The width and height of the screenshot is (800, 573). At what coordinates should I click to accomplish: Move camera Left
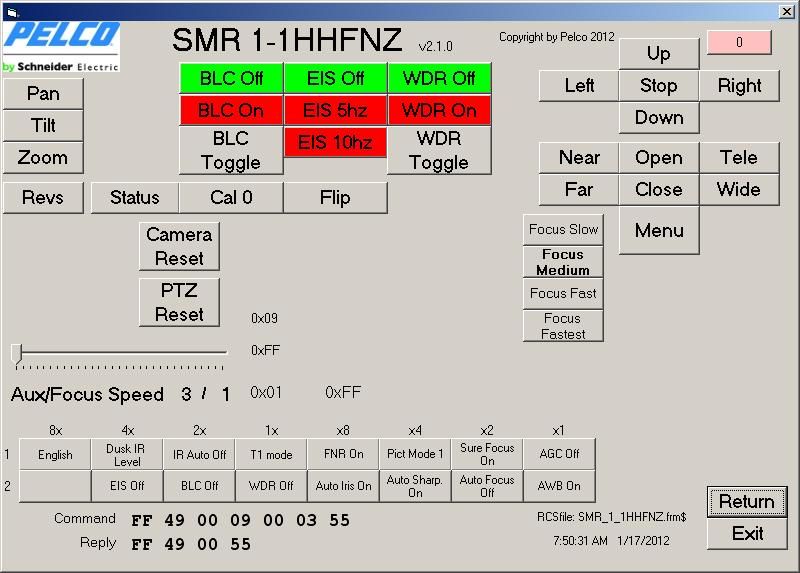(x=579, y=85)
